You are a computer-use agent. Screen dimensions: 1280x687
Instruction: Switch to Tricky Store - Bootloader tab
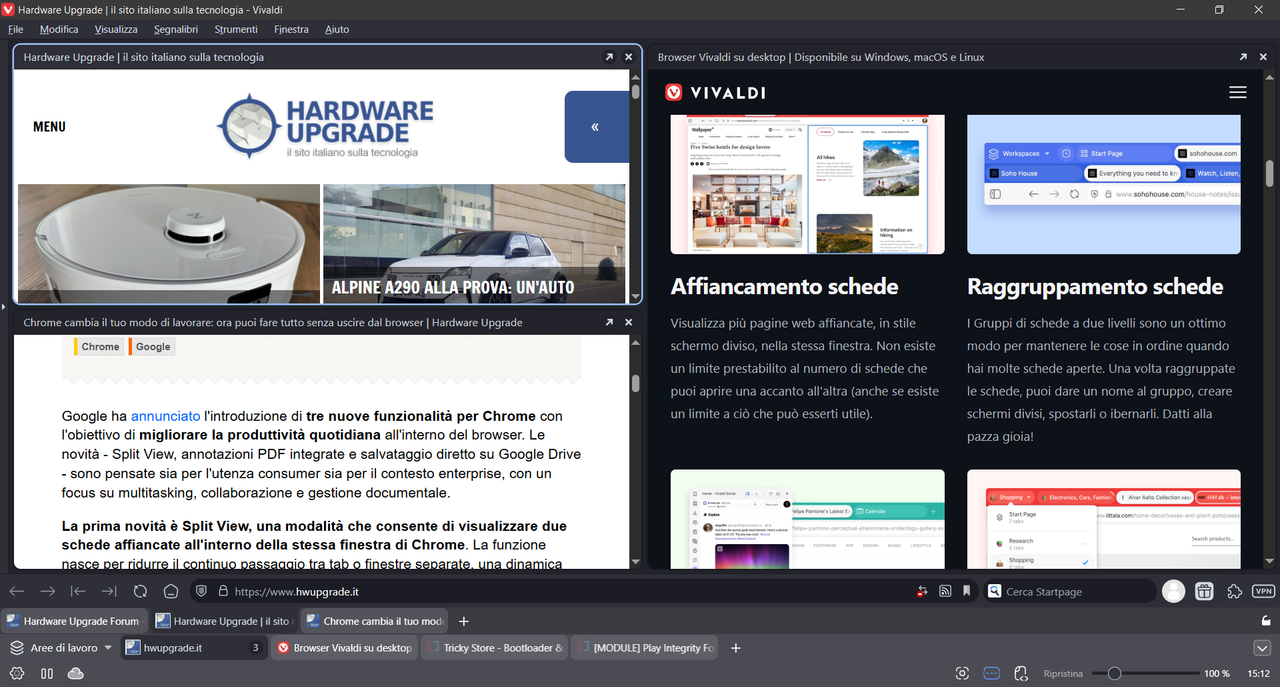click(495, 648)
